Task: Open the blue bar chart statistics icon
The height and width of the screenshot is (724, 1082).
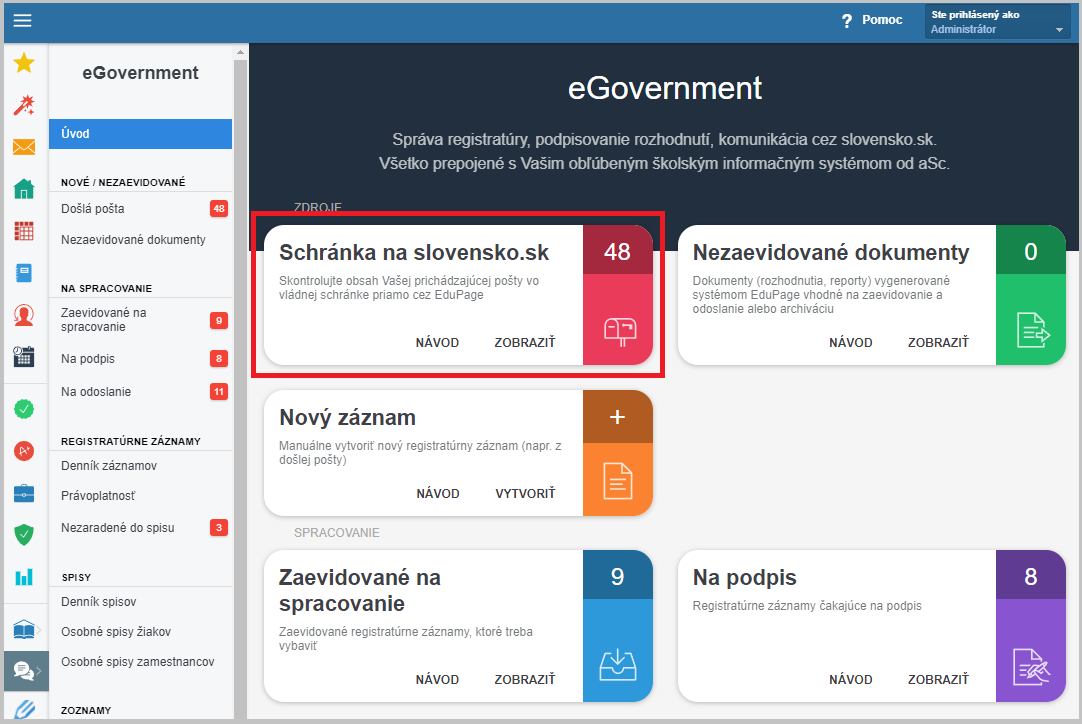Action: 24,577
